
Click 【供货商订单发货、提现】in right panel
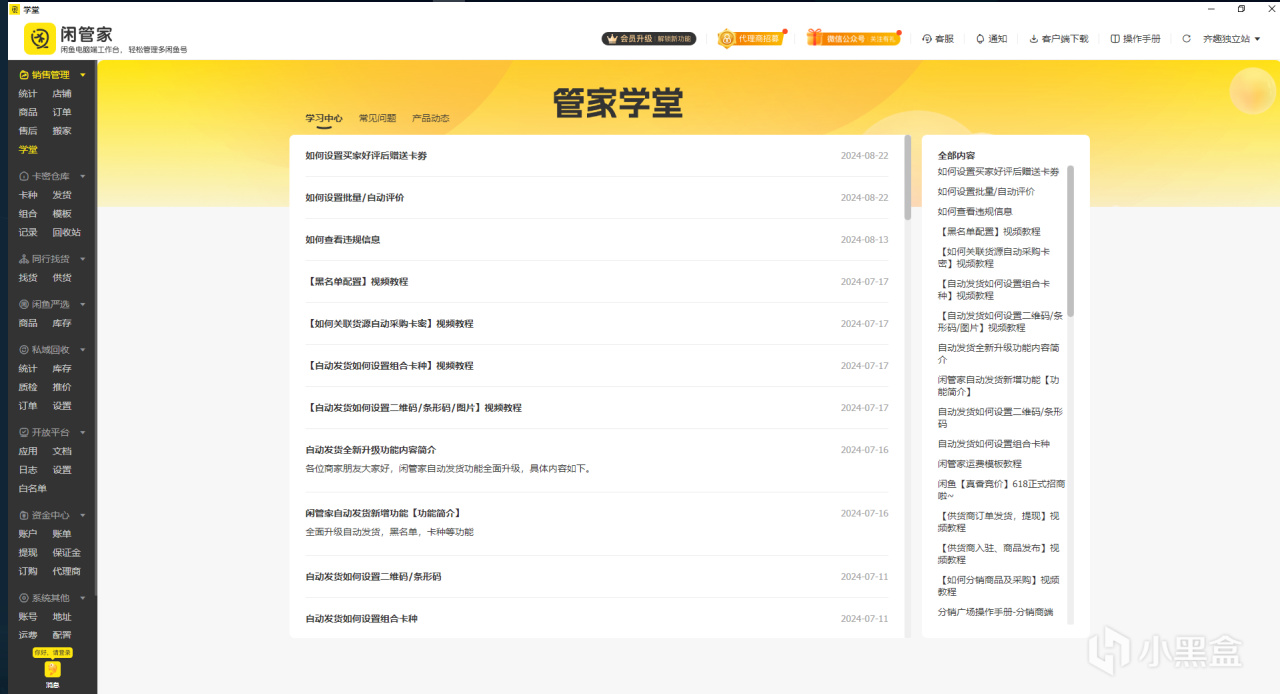(1001, 522)
